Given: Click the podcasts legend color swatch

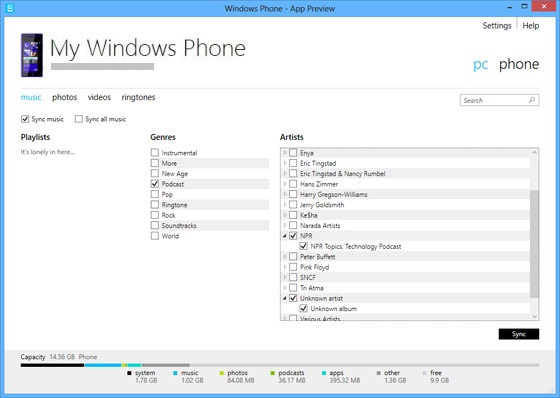Looking at the screenshot, I should coord(273,373).
